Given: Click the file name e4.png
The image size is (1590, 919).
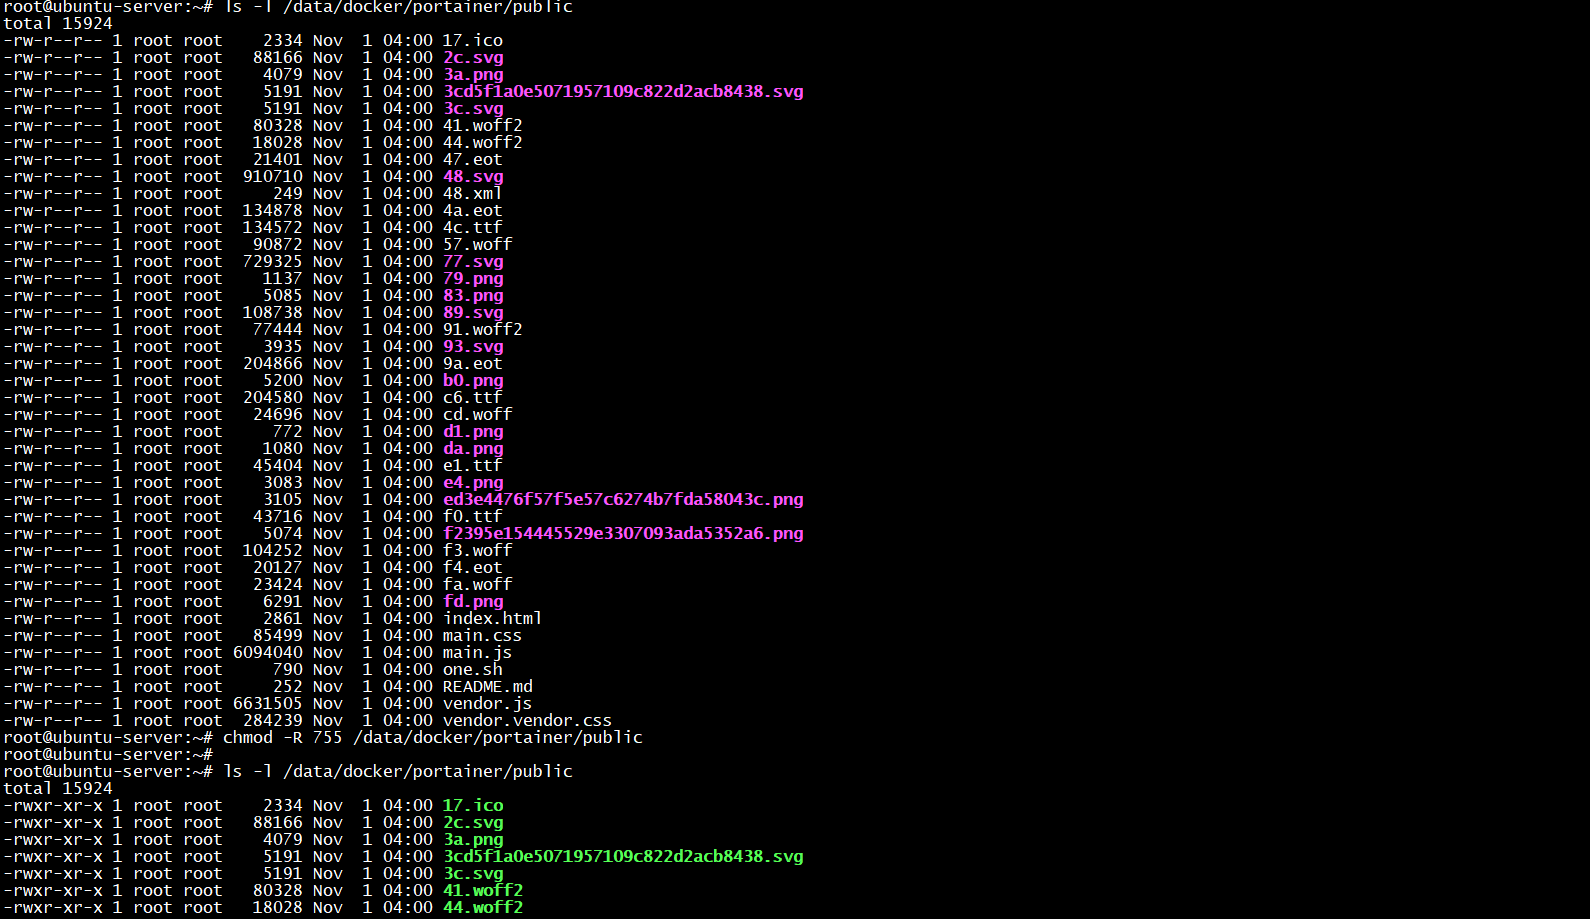Looking at the screenshot, I should 473,482.
